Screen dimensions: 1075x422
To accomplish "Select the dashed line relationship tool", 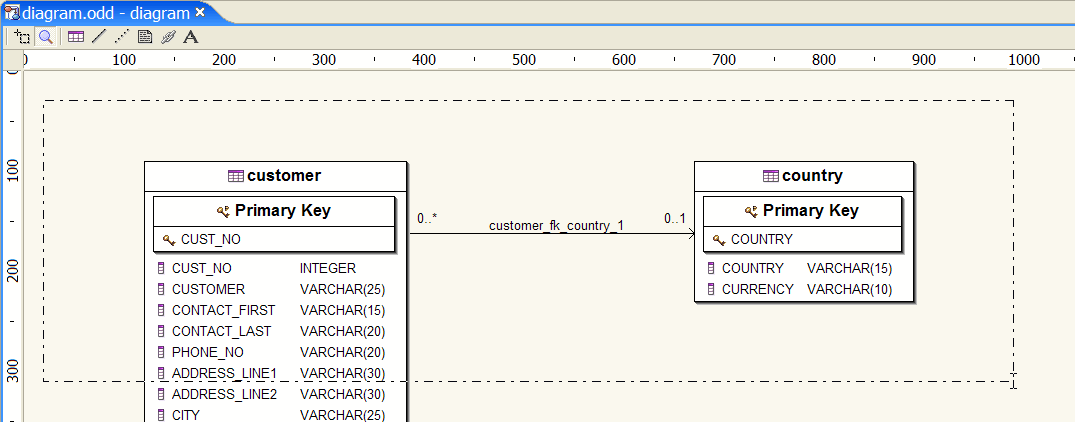I will pyautogui.click(x=121, y=37).
